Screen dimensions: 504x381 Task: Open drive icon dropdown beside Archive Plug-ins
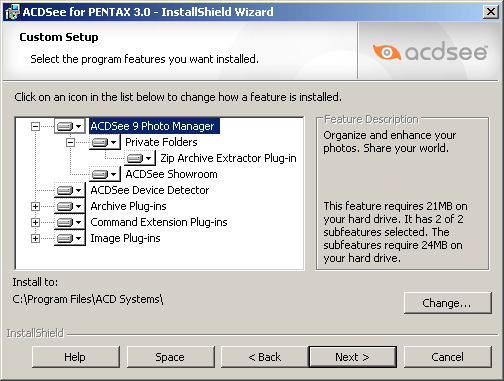69,206
